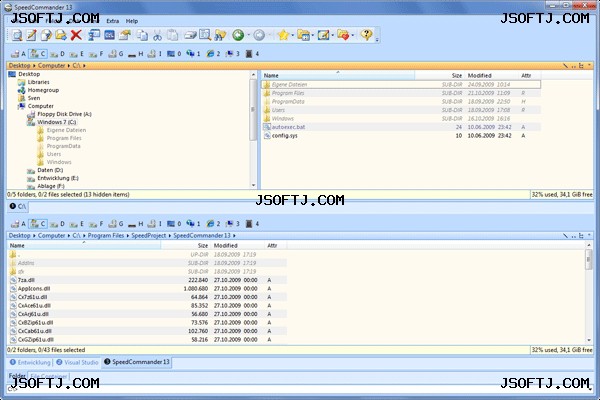Click the Cut scissors toolbar icon
The image size is (600, 400).
pos(157,35)
